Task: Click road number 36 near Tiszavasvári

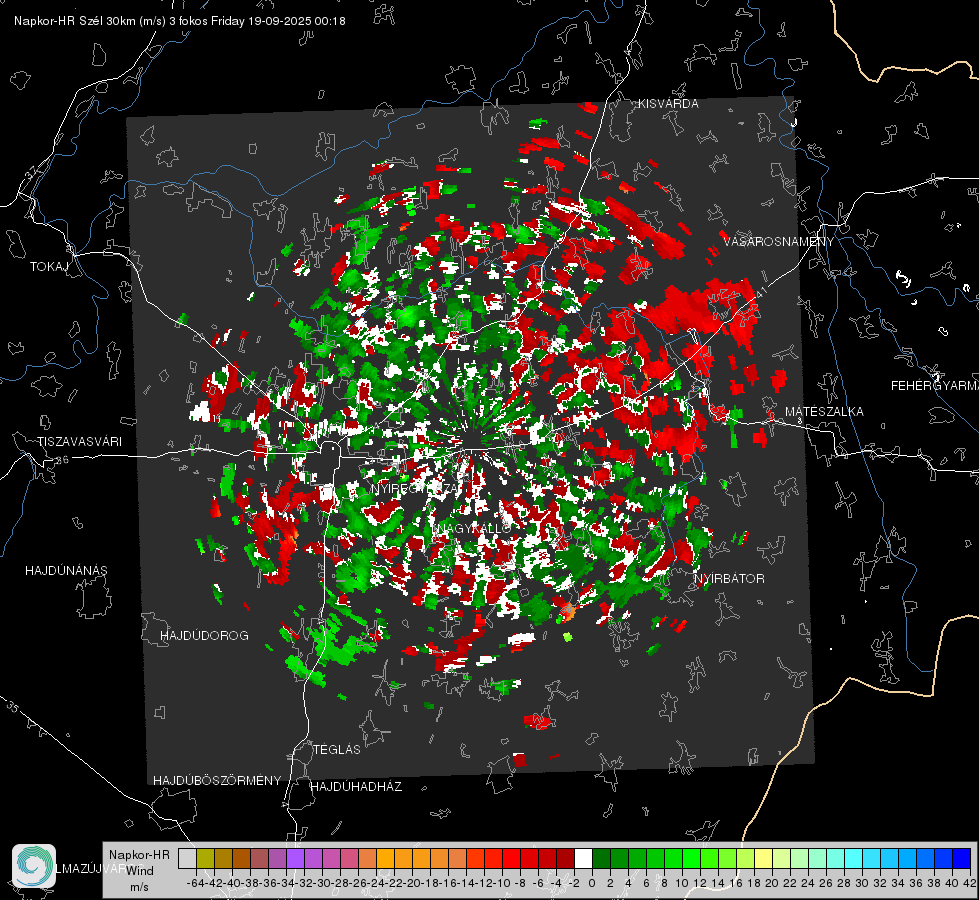Action: tap(62, 460)
